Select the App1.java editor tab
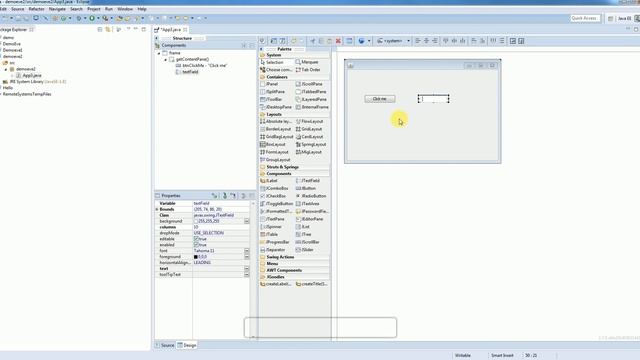The image size is (640, 360). (x=171, y=30)
